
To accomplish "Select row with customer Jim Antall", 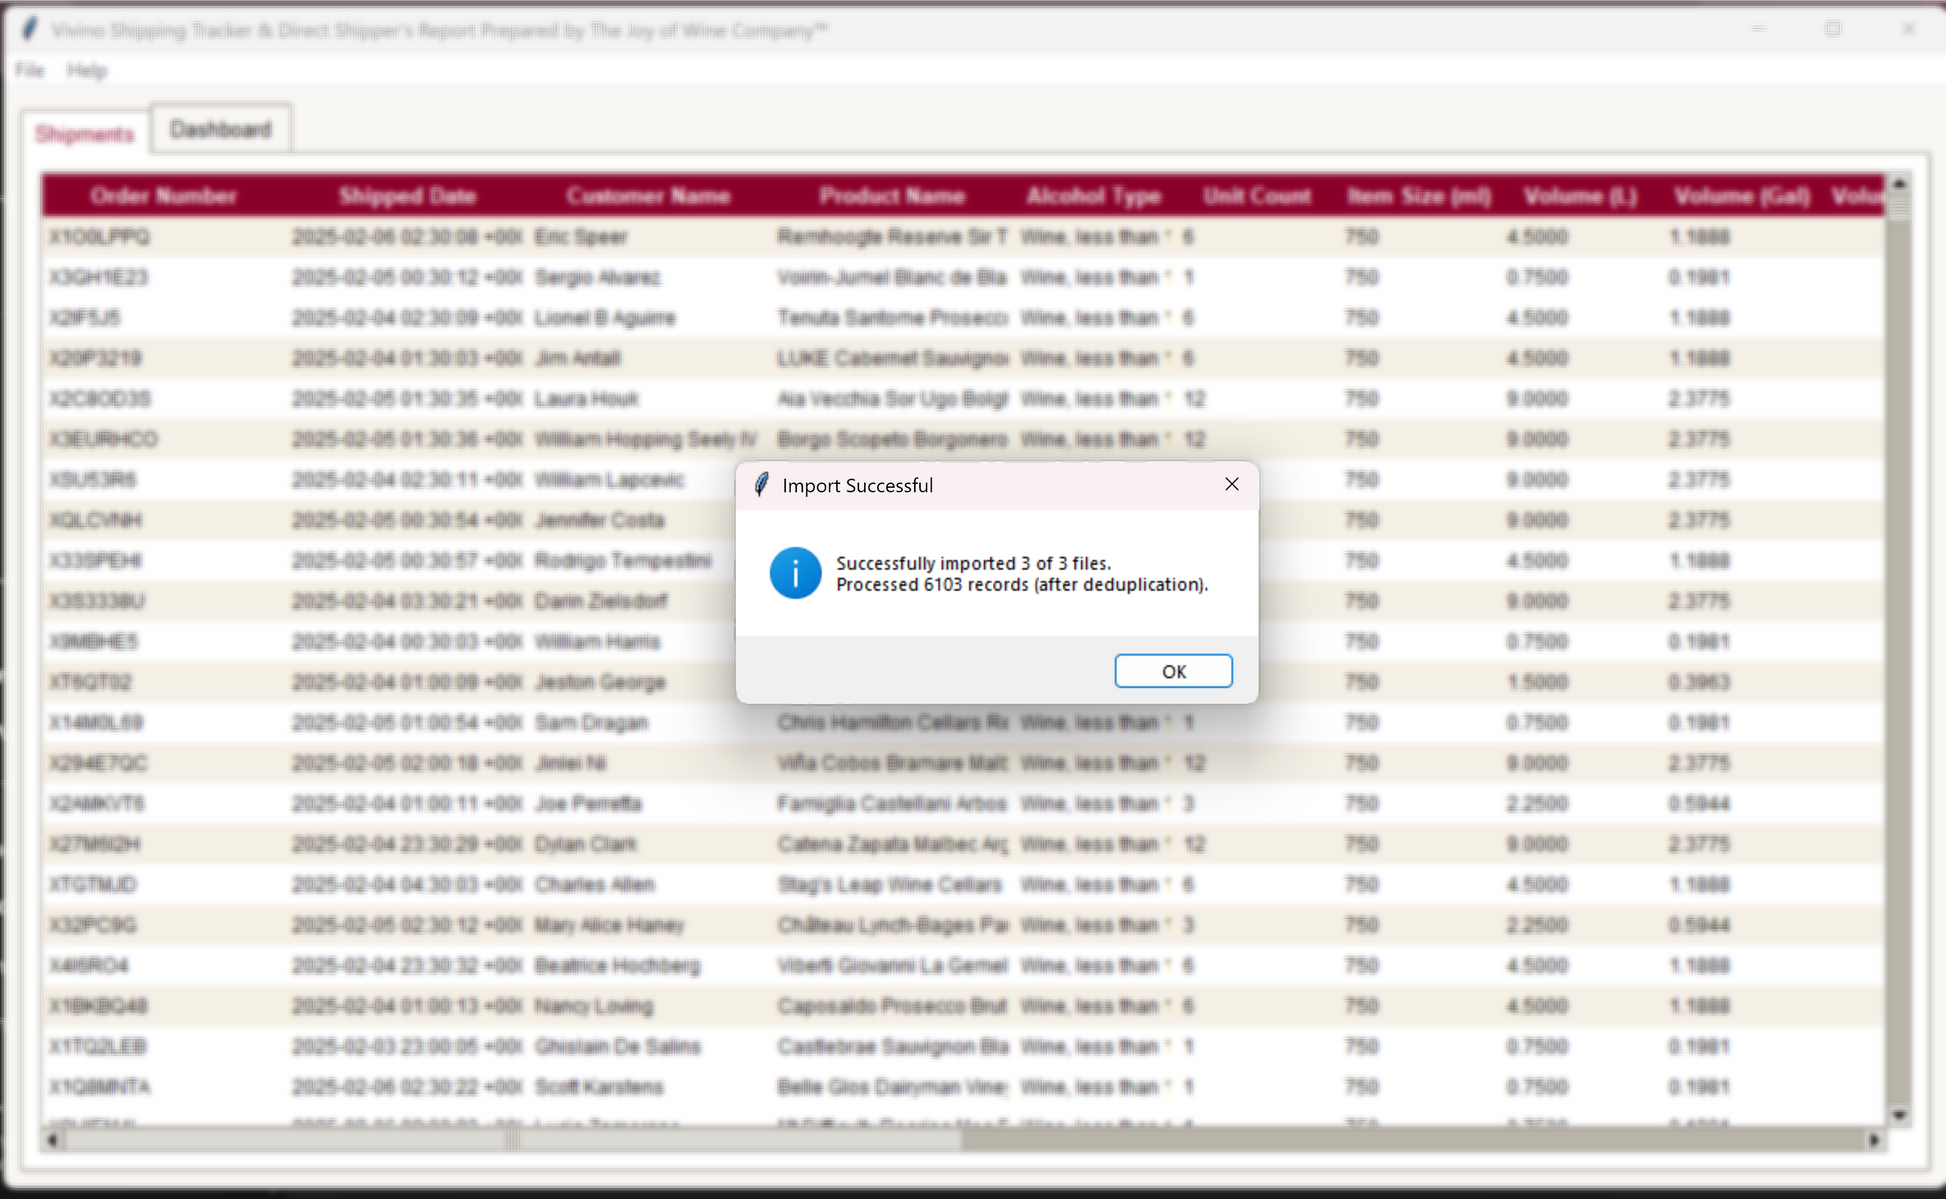I will tap(963, 358).
